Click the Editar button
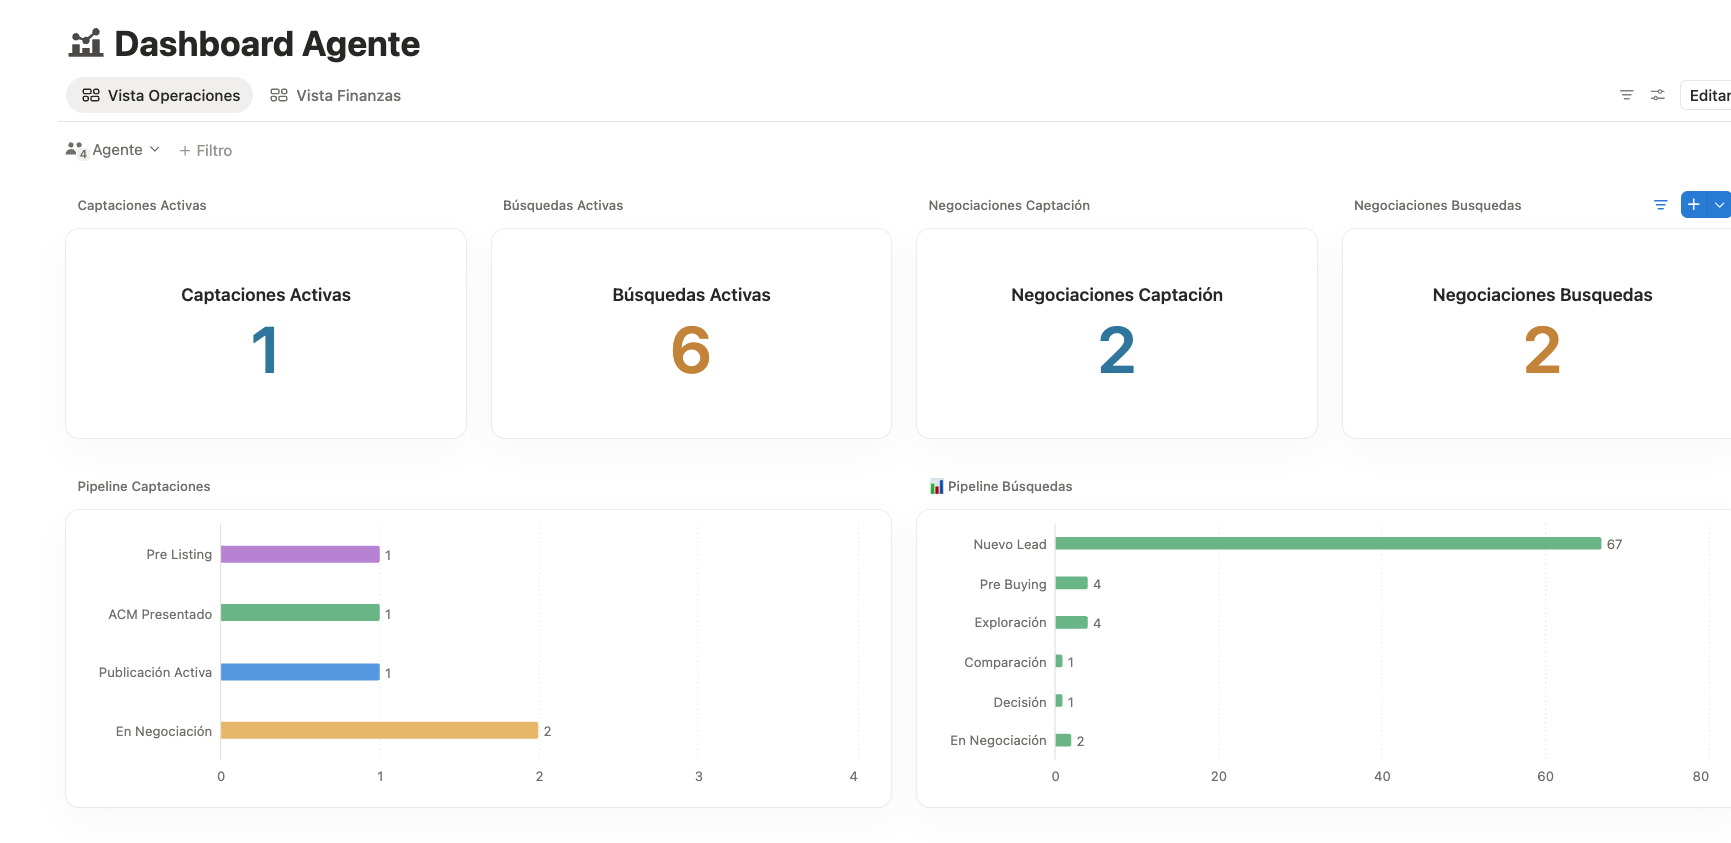 click(x=1708, y=95)
